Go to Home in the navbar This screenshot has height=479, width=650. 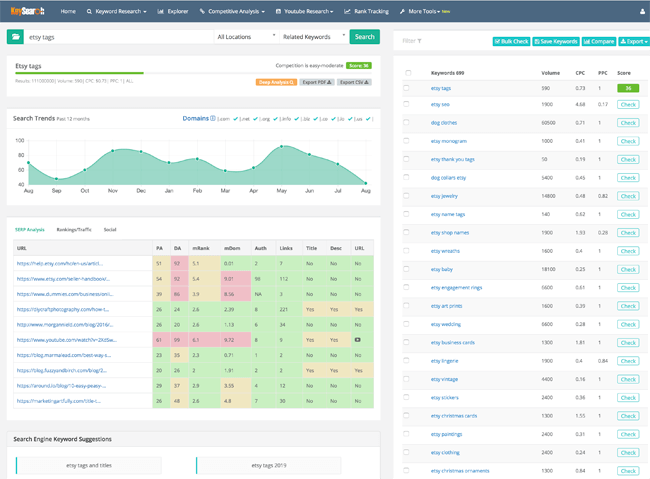point(67,11)
